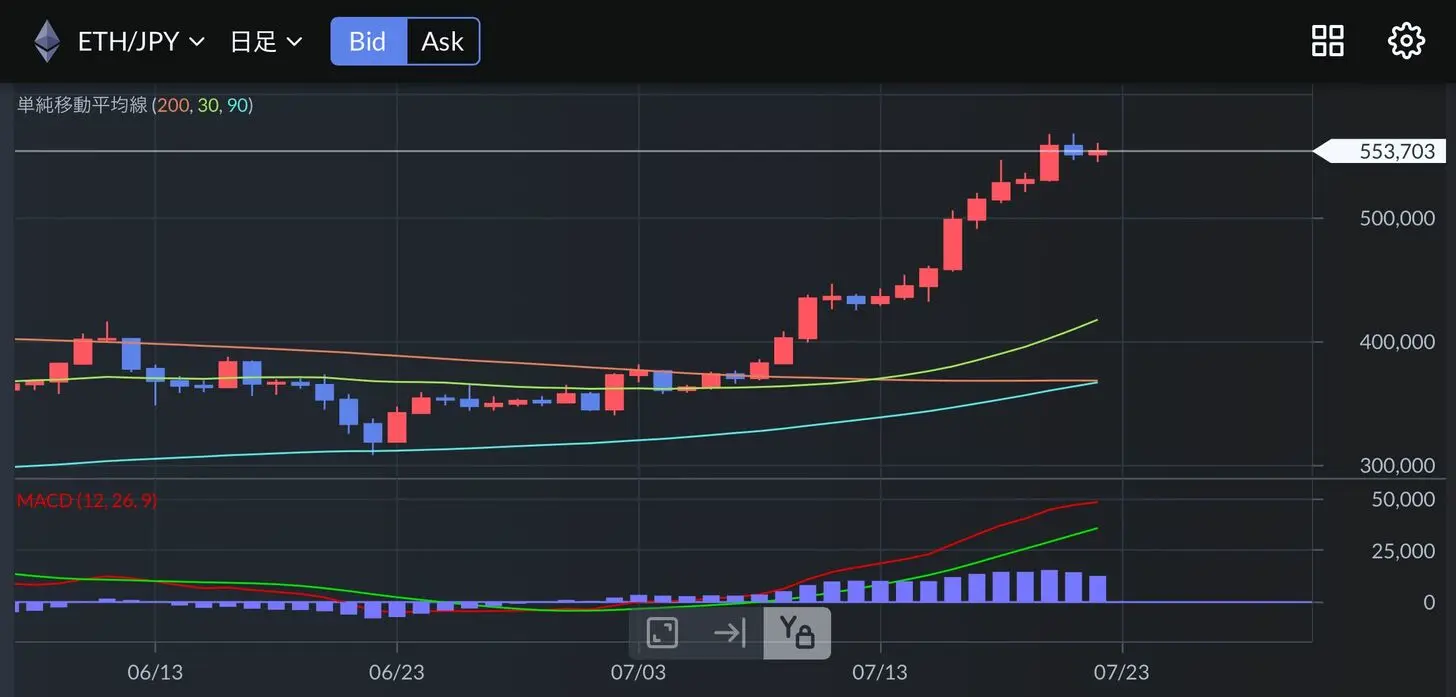The height and width of the screenshot is (697, 1456).
Task: Open the ETH/JPY pair dropdown
Action: tap(141, 42)
